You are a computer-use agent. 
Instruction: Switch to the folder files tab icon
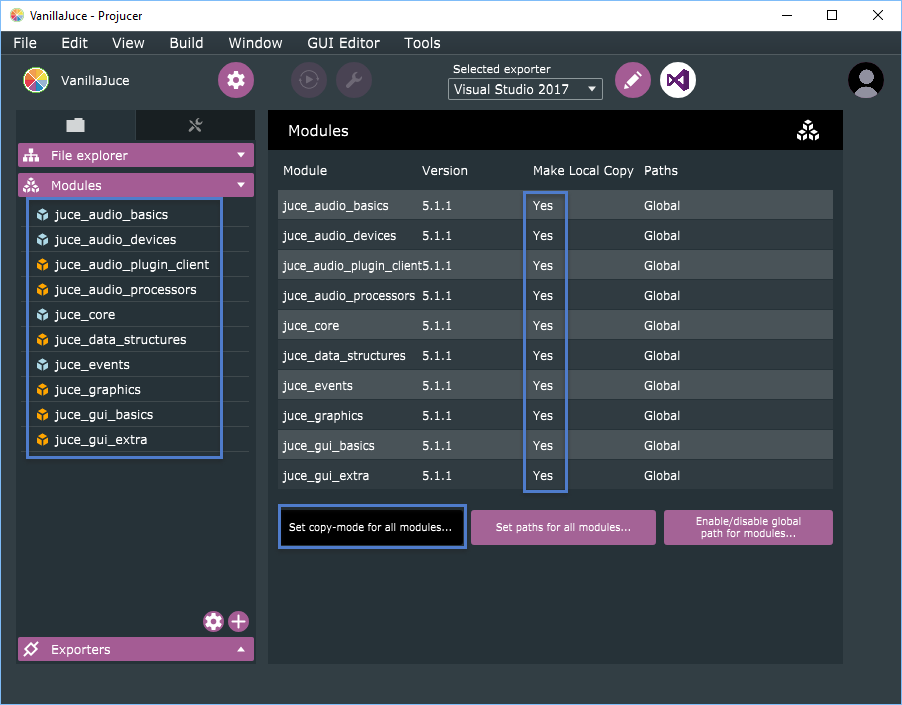tap(76, 125)
